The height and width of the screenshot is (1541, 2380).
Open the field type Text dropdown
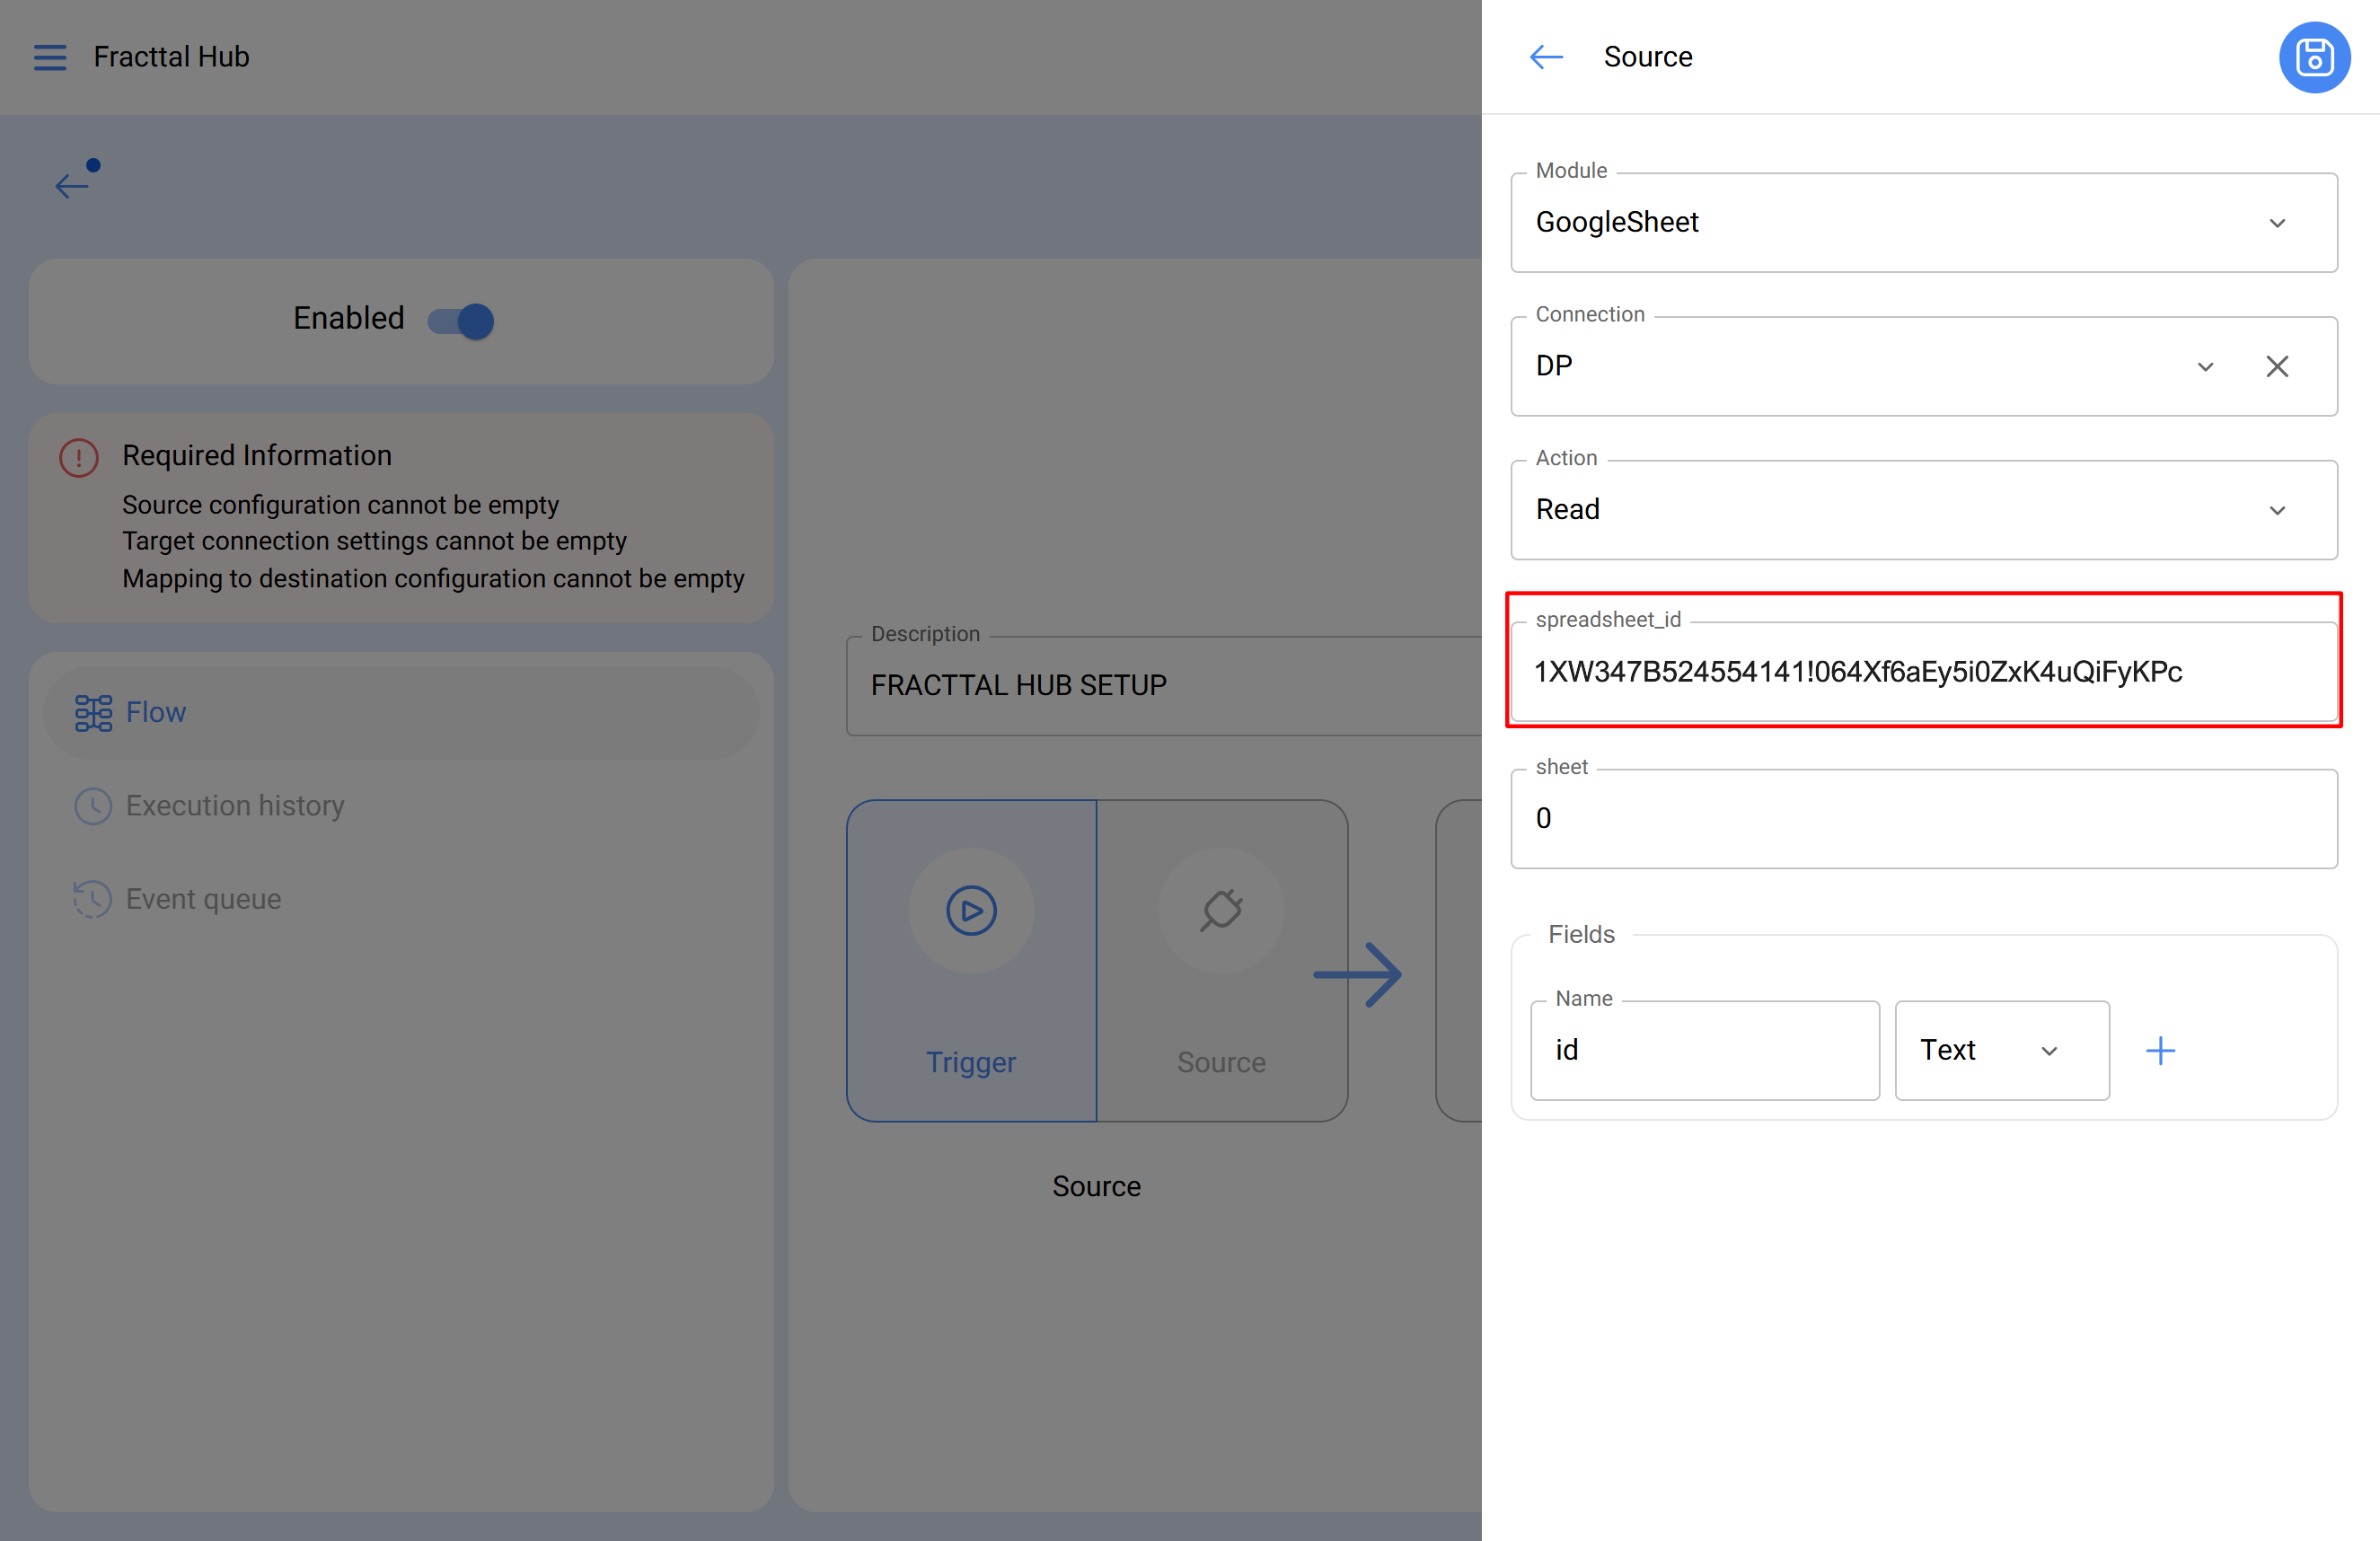pos(2049,1050)
